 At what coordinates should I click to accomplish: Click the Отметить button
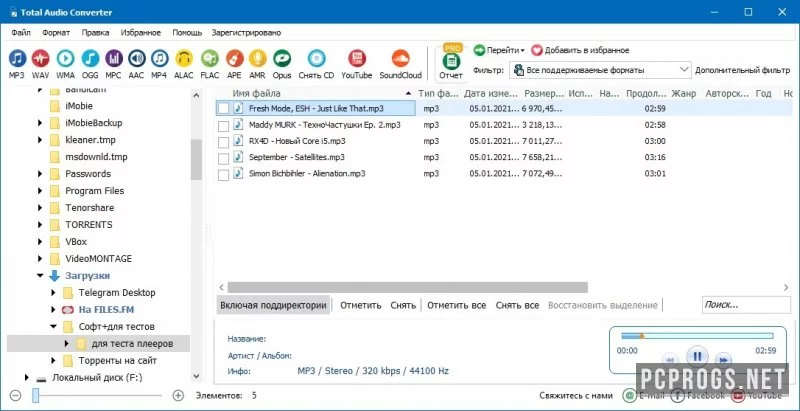pos(361,305)
